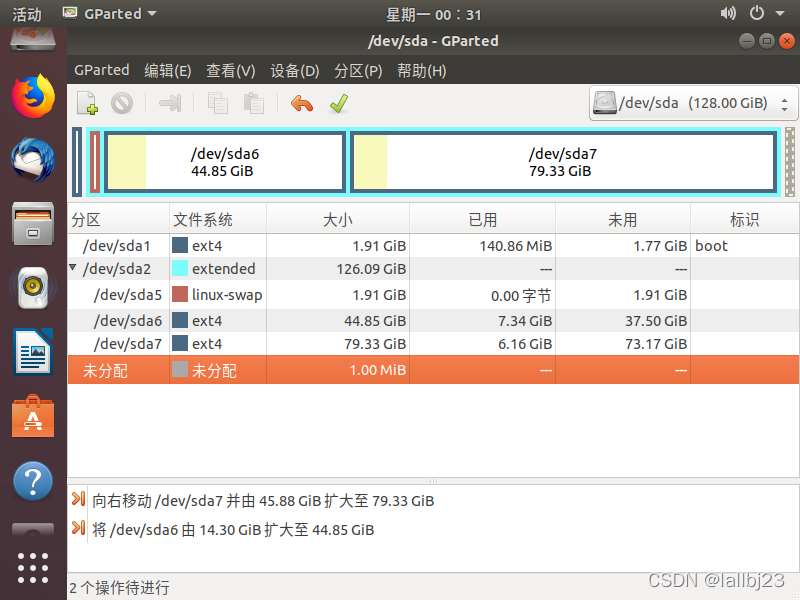Click red linux-swap color swatch
This screenshot has height=600, width=800.
(180, 294)
